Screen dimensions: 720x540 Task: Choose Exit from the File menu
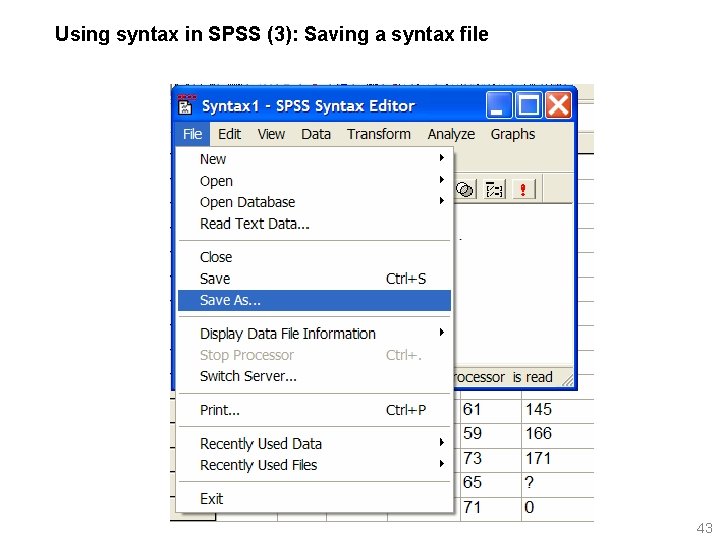tap(315, 499)
